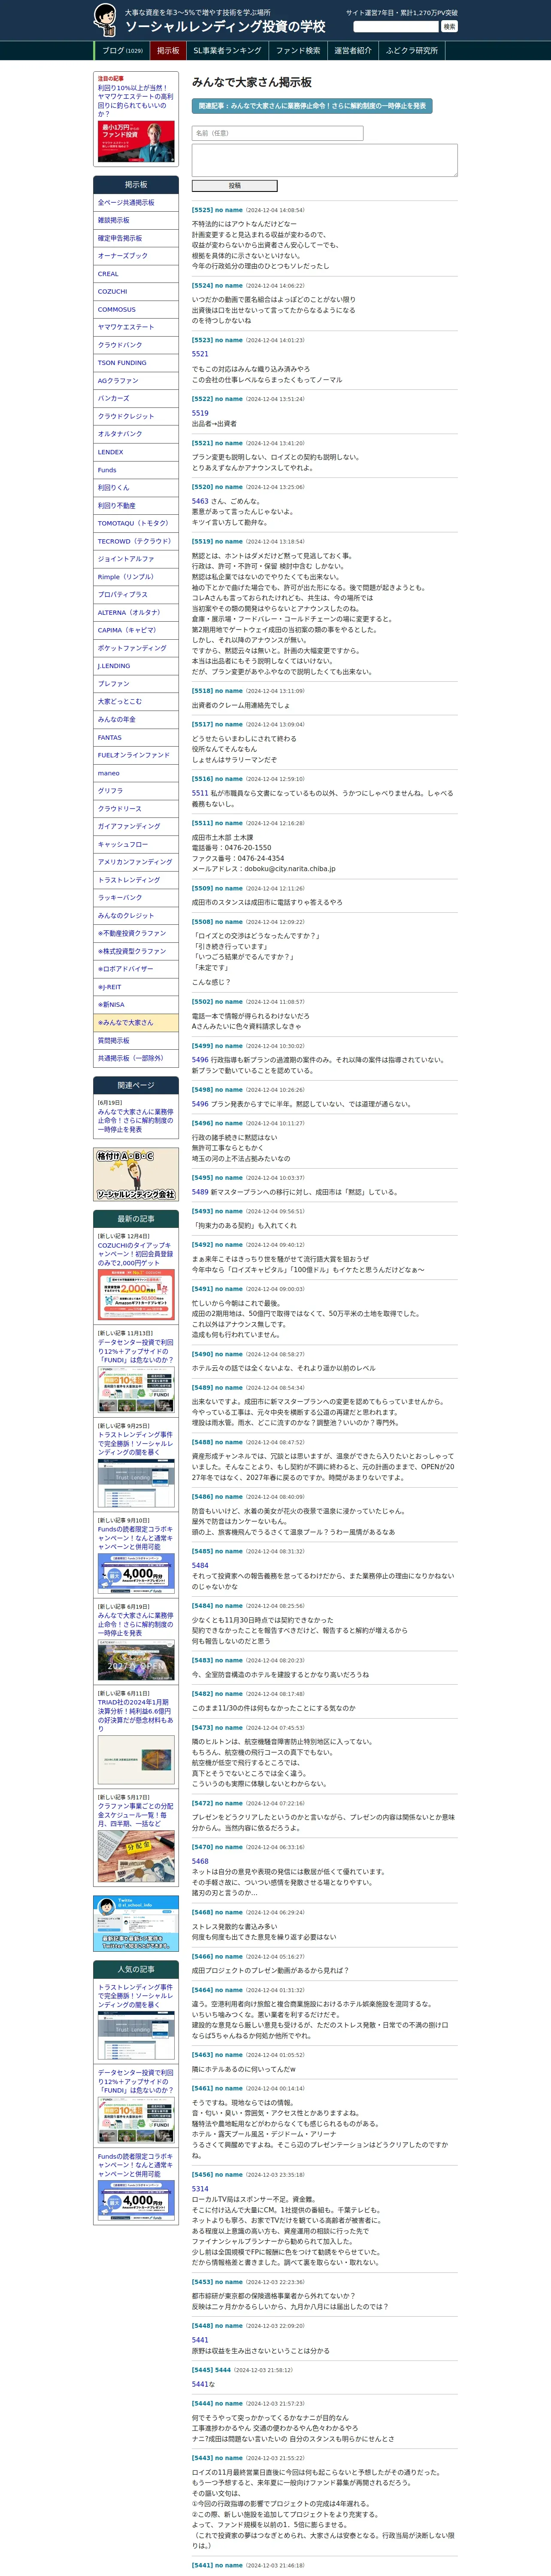The image size is (551, 2576).
Task: Open 雑談掲示板 in the sidebar
Action: [x=136, y=220]
